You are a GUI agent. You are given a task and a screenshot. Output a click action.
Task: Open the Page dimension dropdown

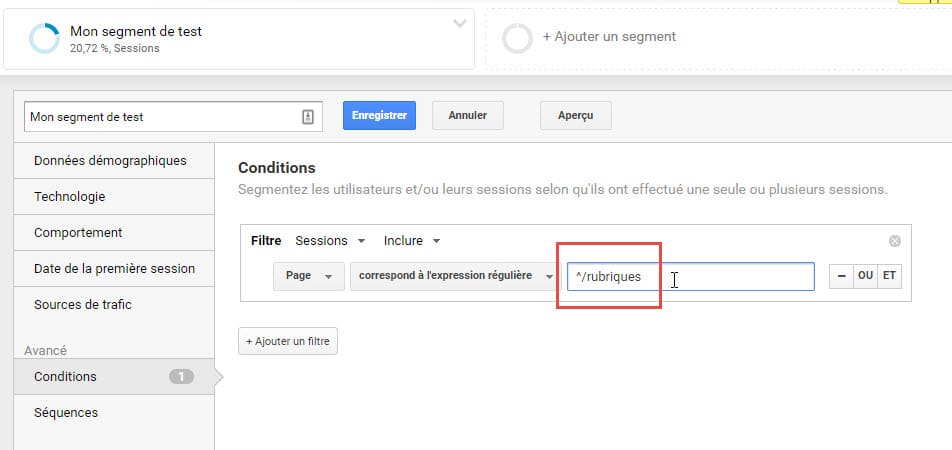(x=309, y=276)
